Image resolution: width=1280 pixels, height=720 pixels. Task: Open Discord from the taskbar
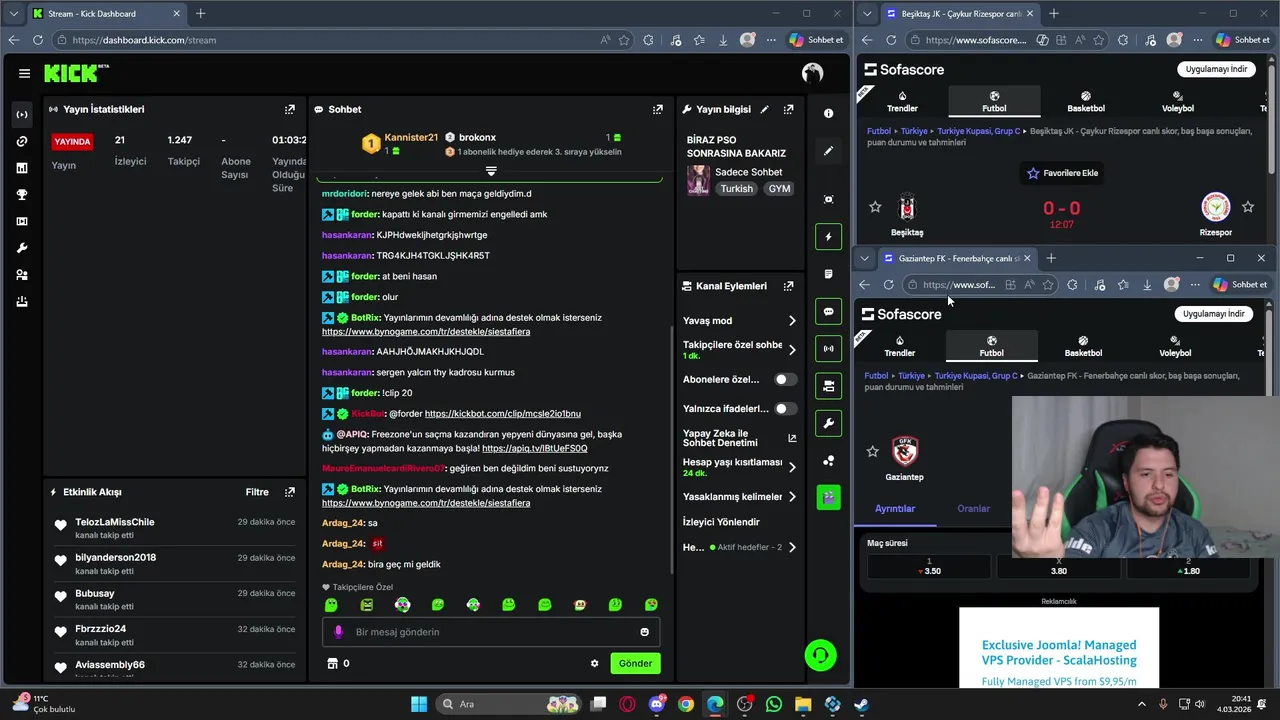pyautogui.click(x=657, y=704)
